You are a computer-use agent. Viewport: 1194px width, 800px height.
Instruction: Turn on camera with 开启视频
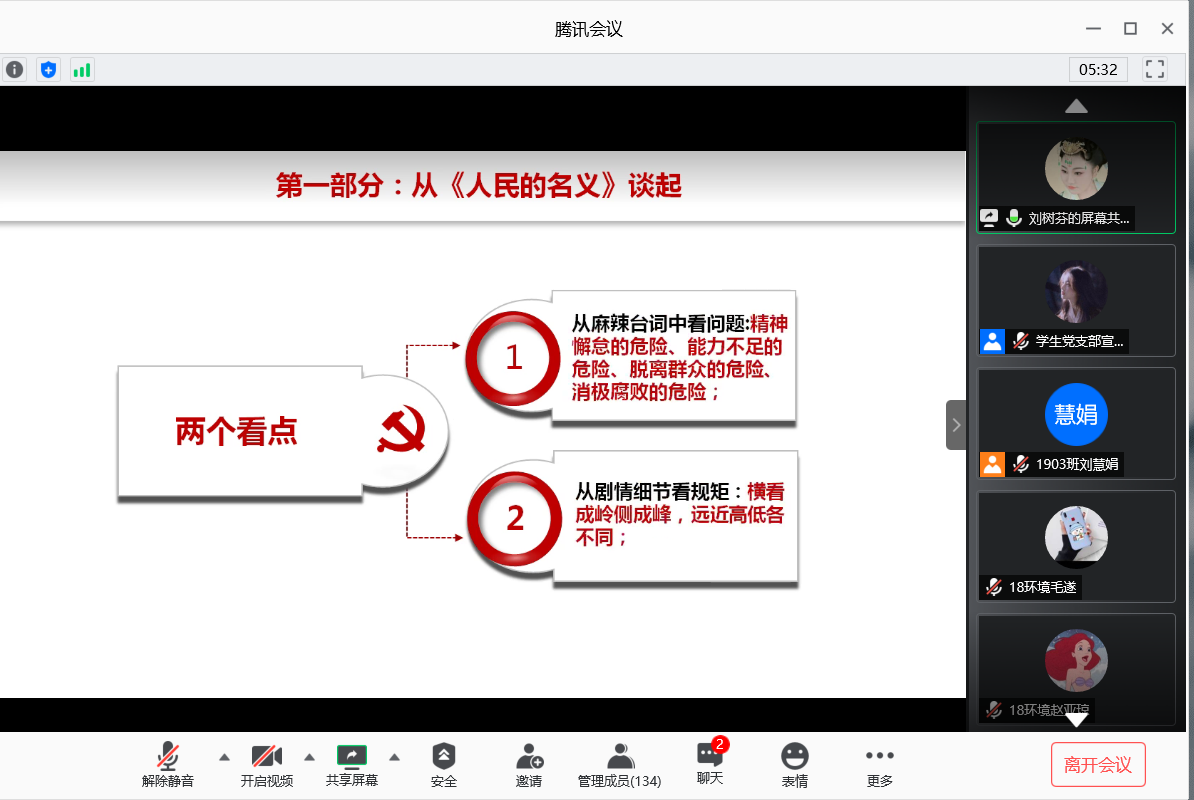267,765
